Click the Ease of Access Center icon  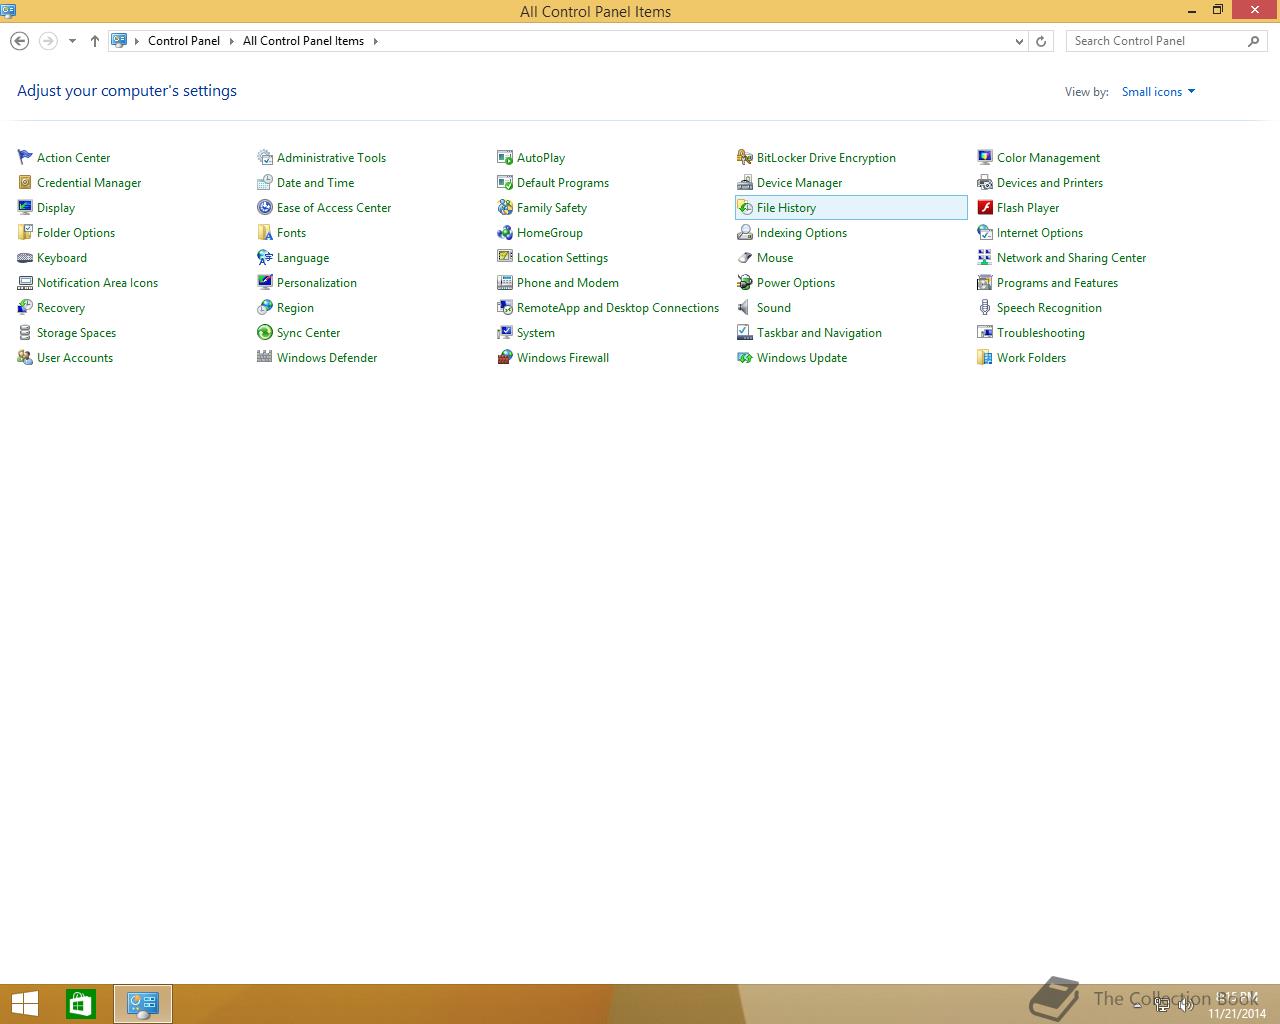pos(265,207)
